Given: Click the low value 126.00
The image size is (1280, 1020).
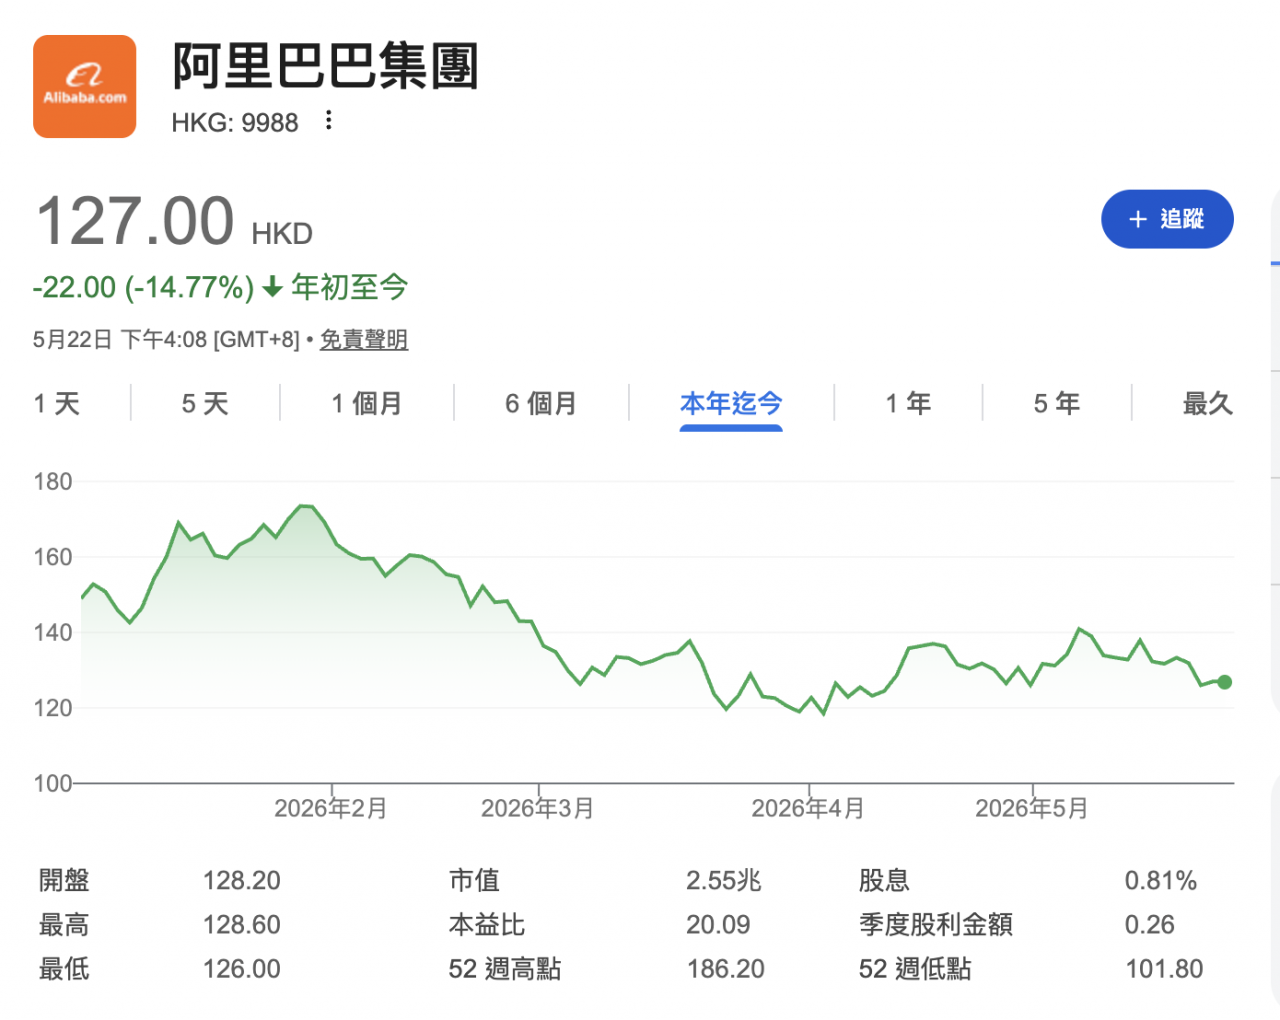Looking at the screenshot, I should [242, 969].
